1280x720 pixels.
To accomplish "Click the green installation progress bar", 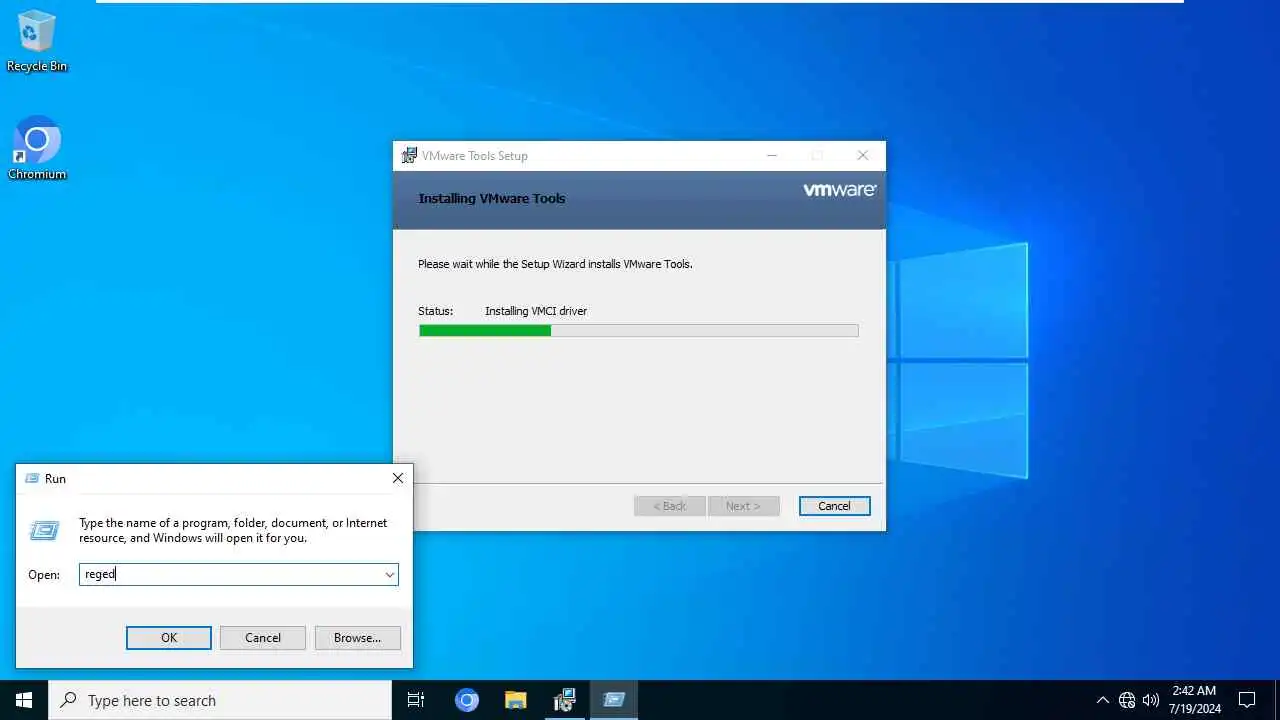I will click(x=638, y=331).
